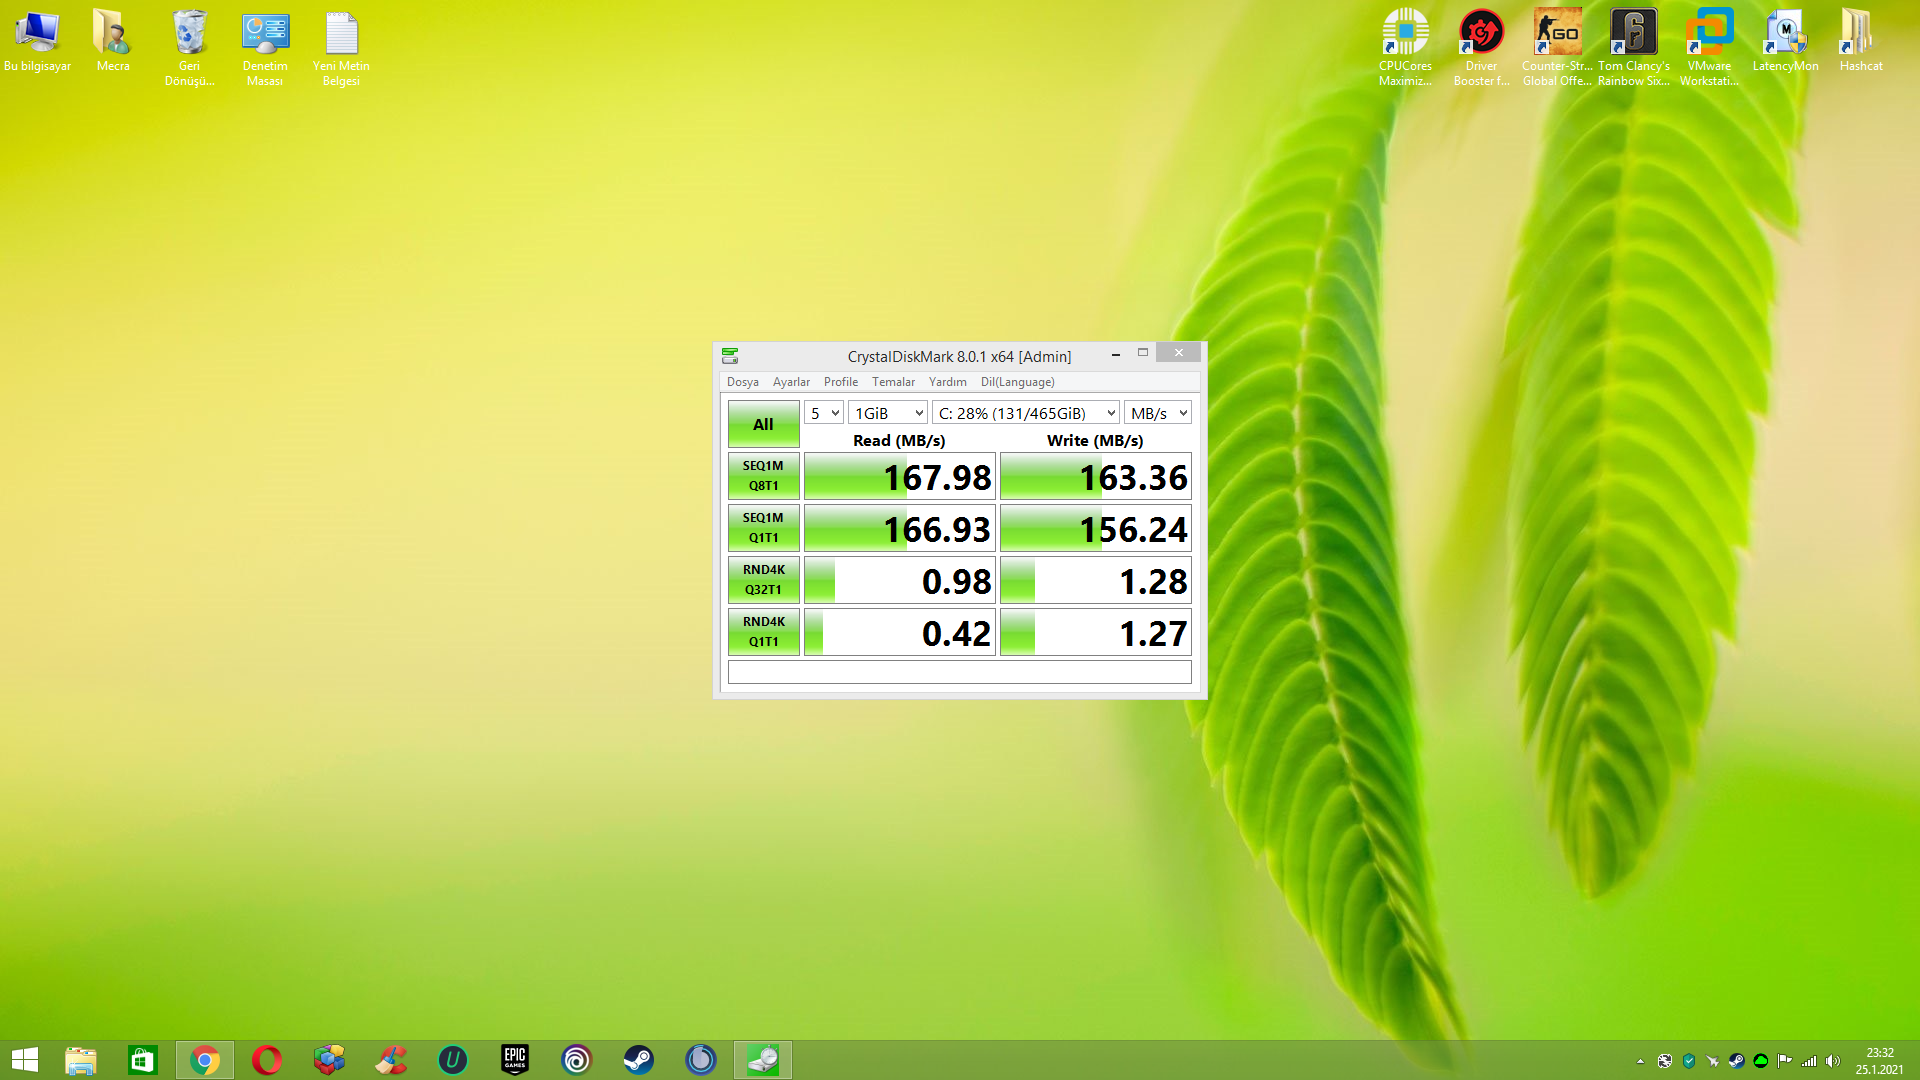Open the Temalar menu
The width and height of the screenshot is (1920, 1080).
tap(893, 382)
